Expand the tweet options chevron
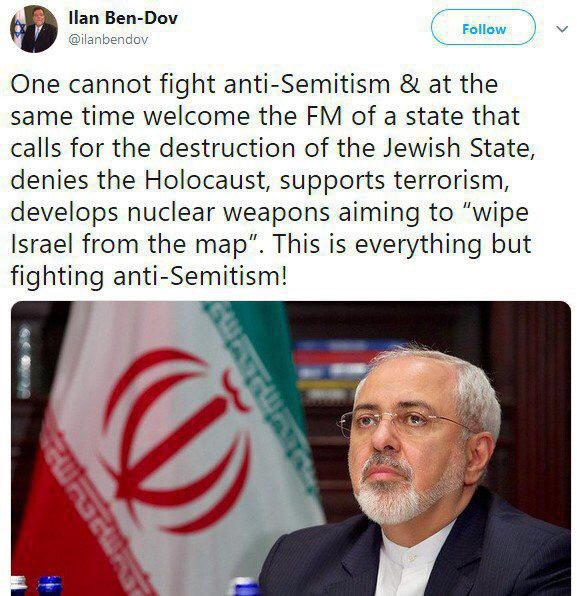The image size is (577, 596). (562, 29)
